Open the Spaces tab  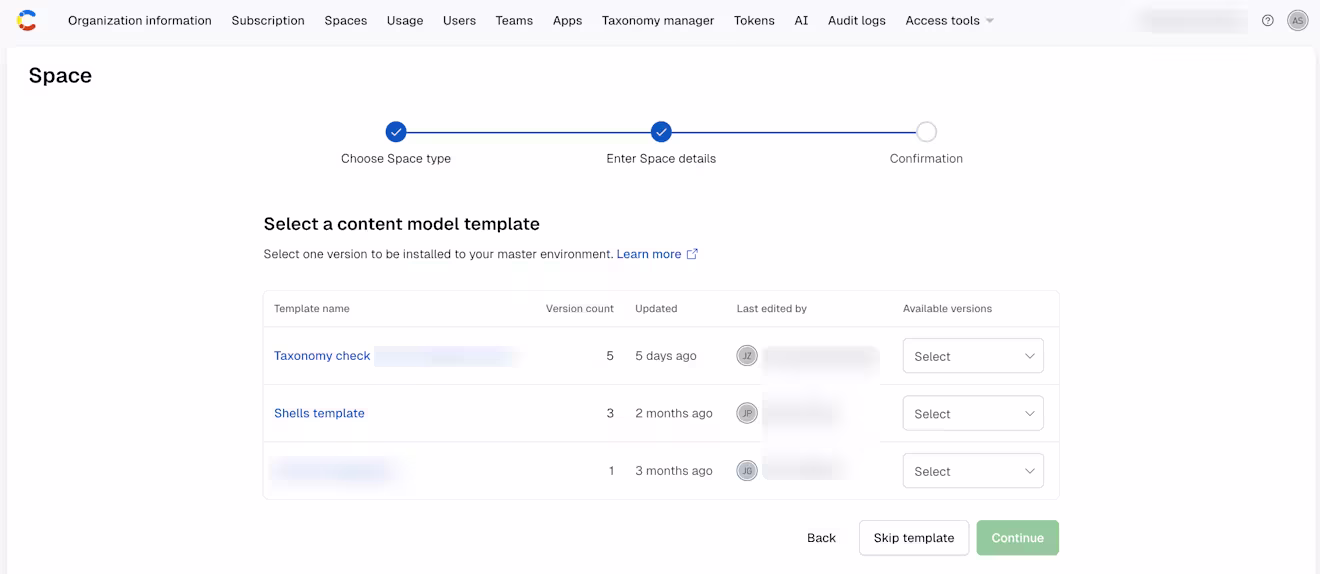tap(346, 20)
